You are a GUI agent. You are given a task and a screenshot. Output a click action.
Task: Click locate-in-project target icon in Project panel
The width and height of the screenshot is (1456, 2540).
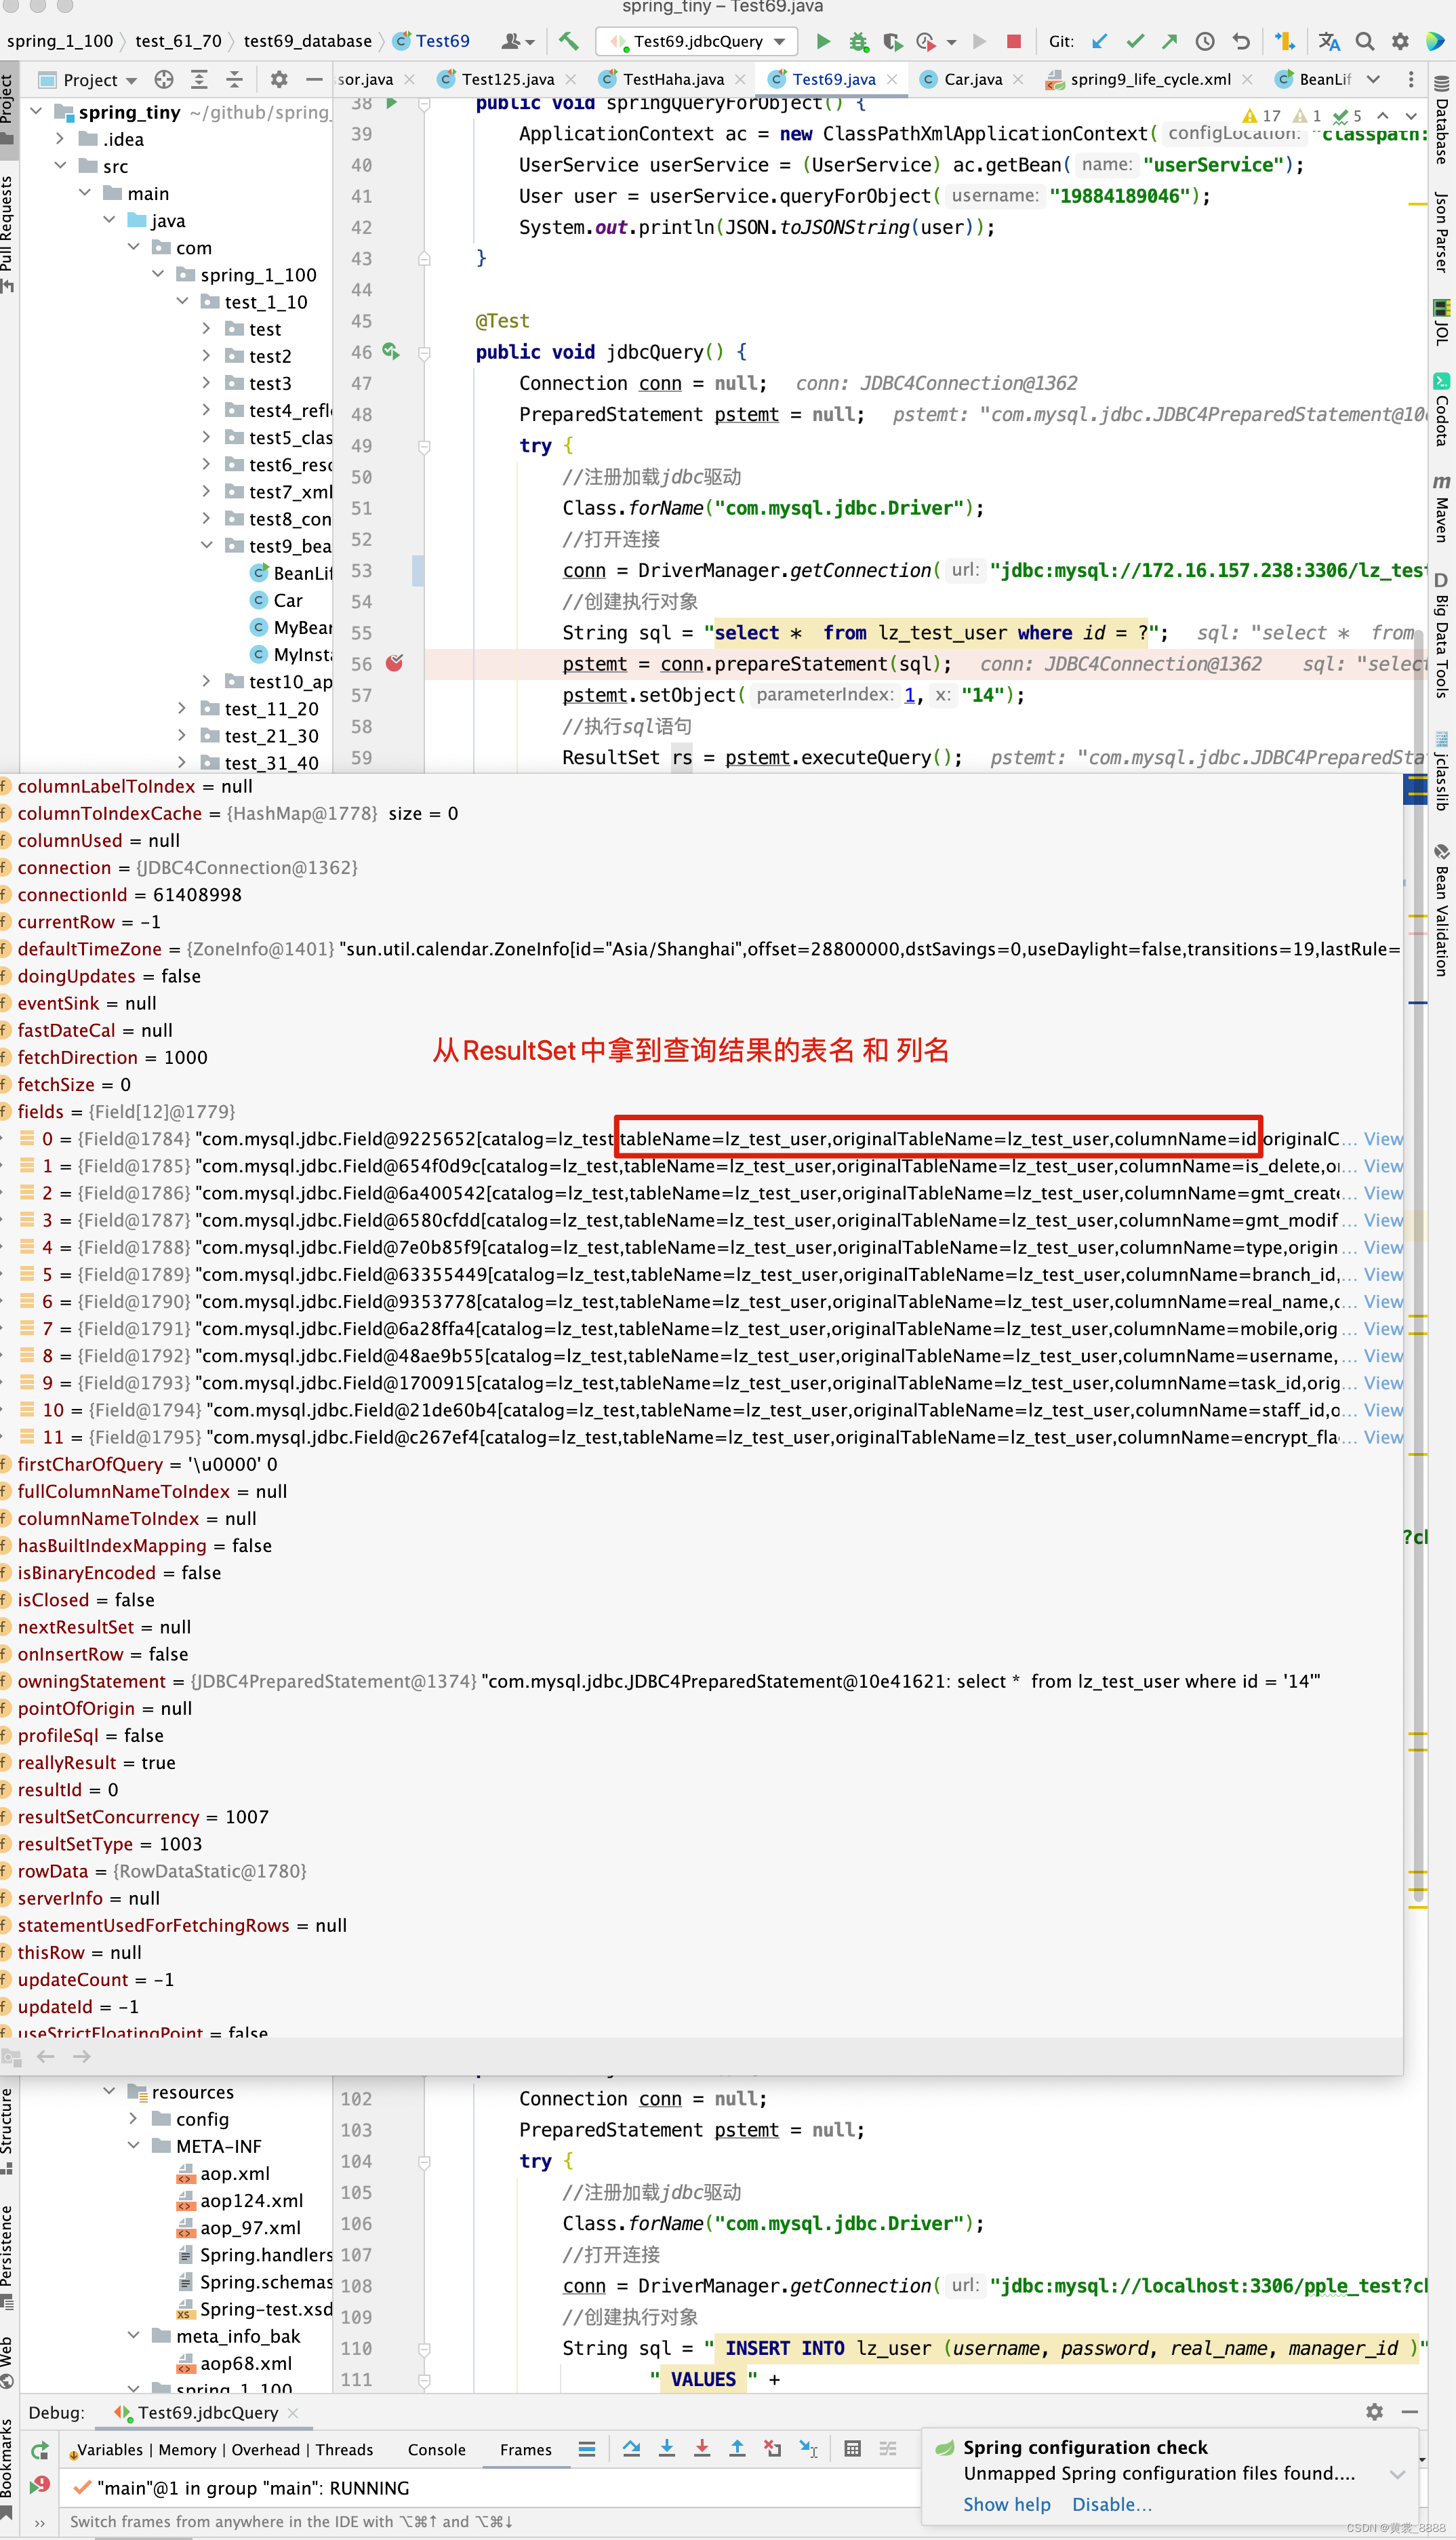164,79
